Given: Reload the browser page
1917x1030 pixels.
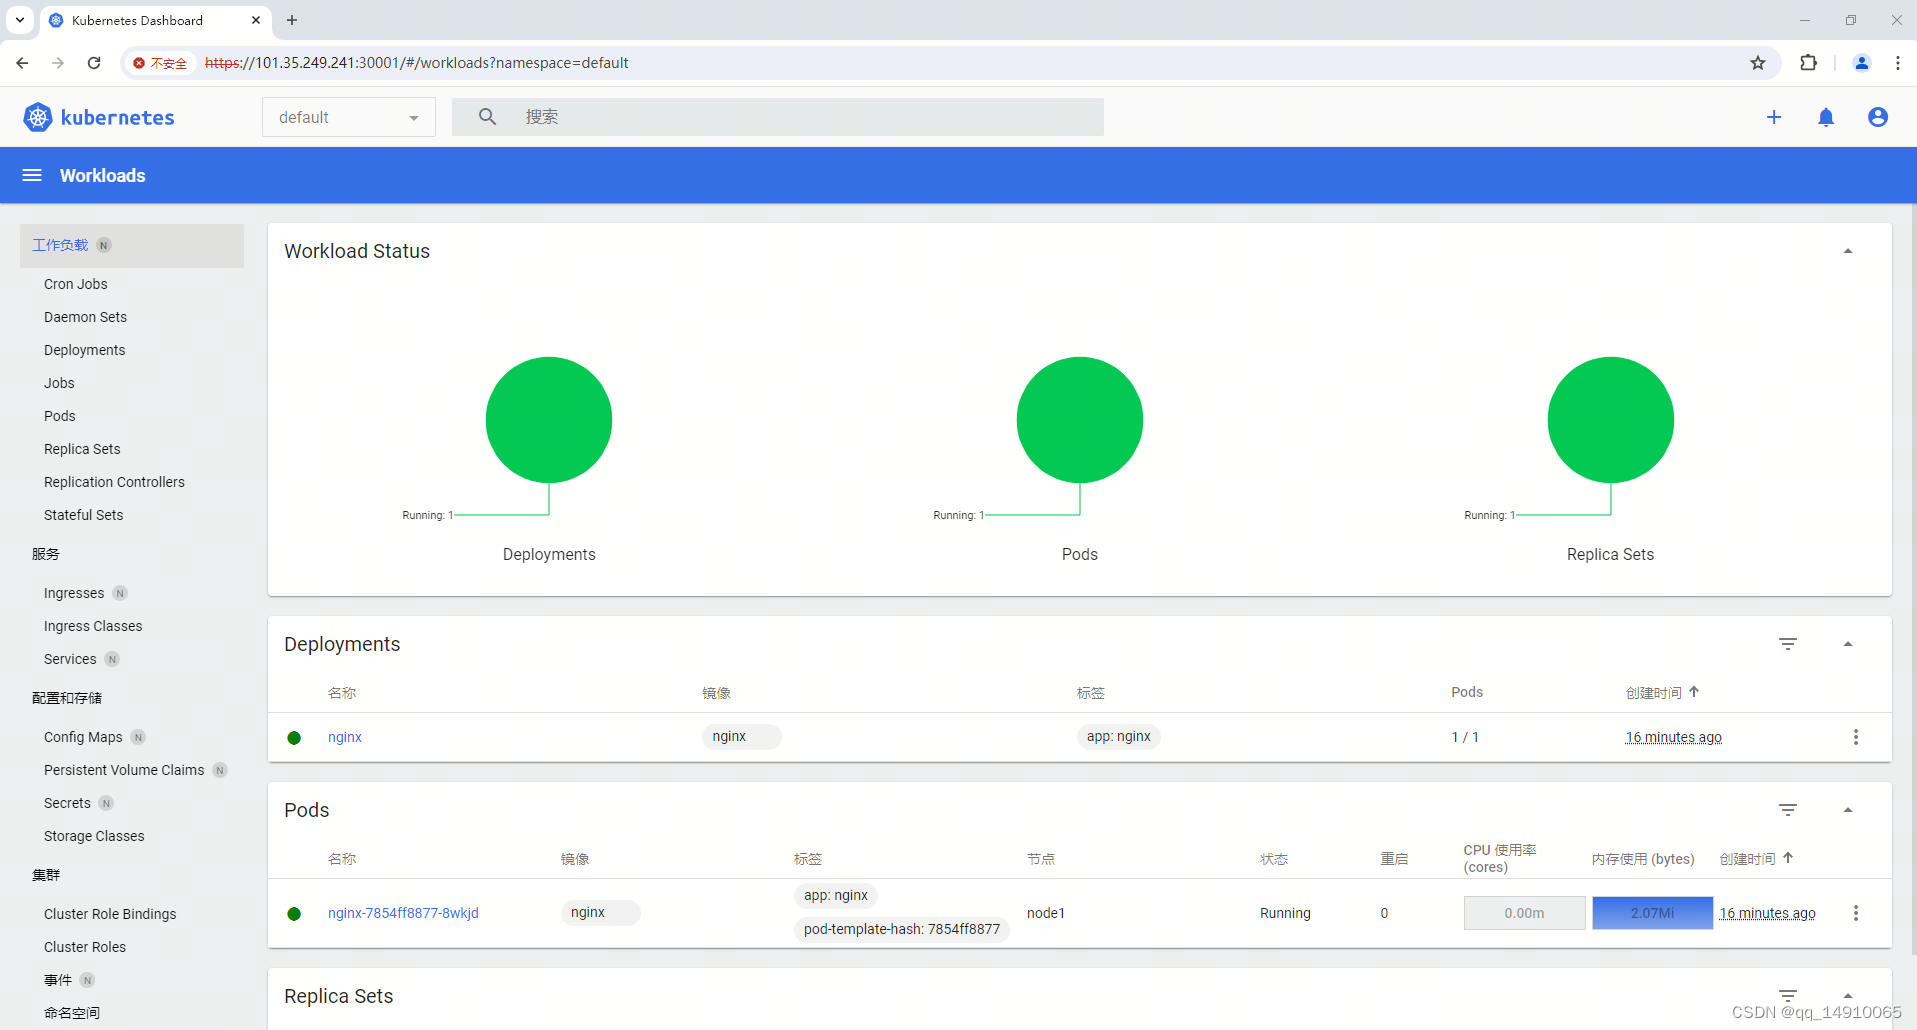Looking at the screenshot, I should (x=94, y=63).
